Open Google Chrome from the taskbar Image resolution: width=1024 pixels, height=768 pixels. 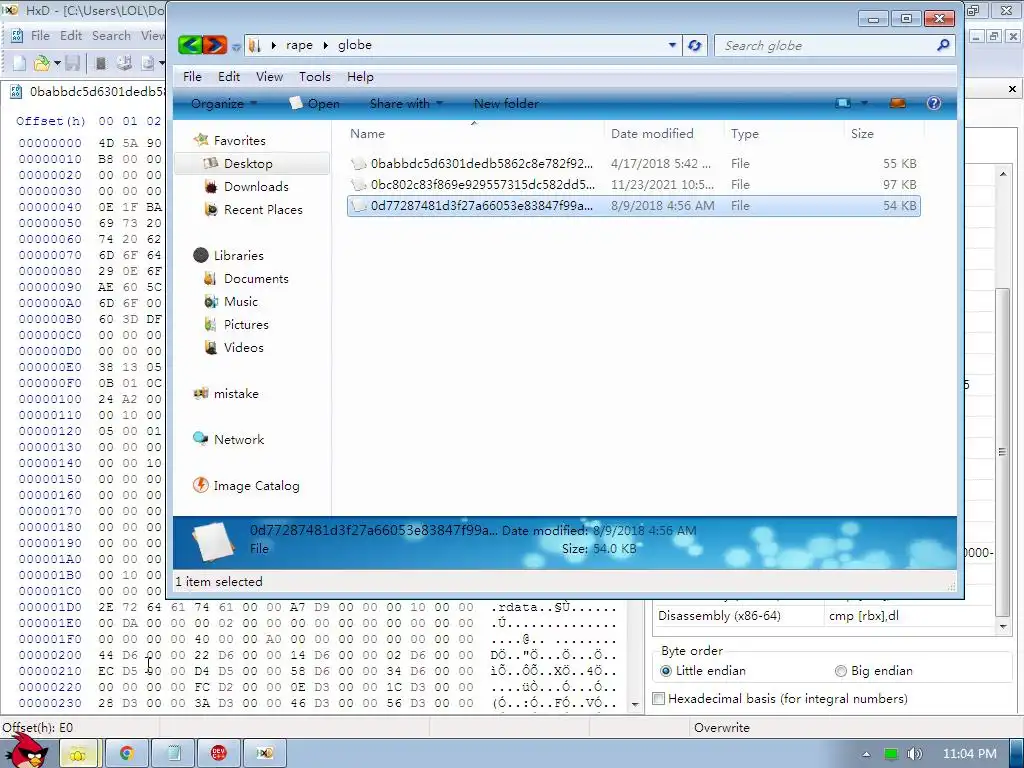[126, 754]
